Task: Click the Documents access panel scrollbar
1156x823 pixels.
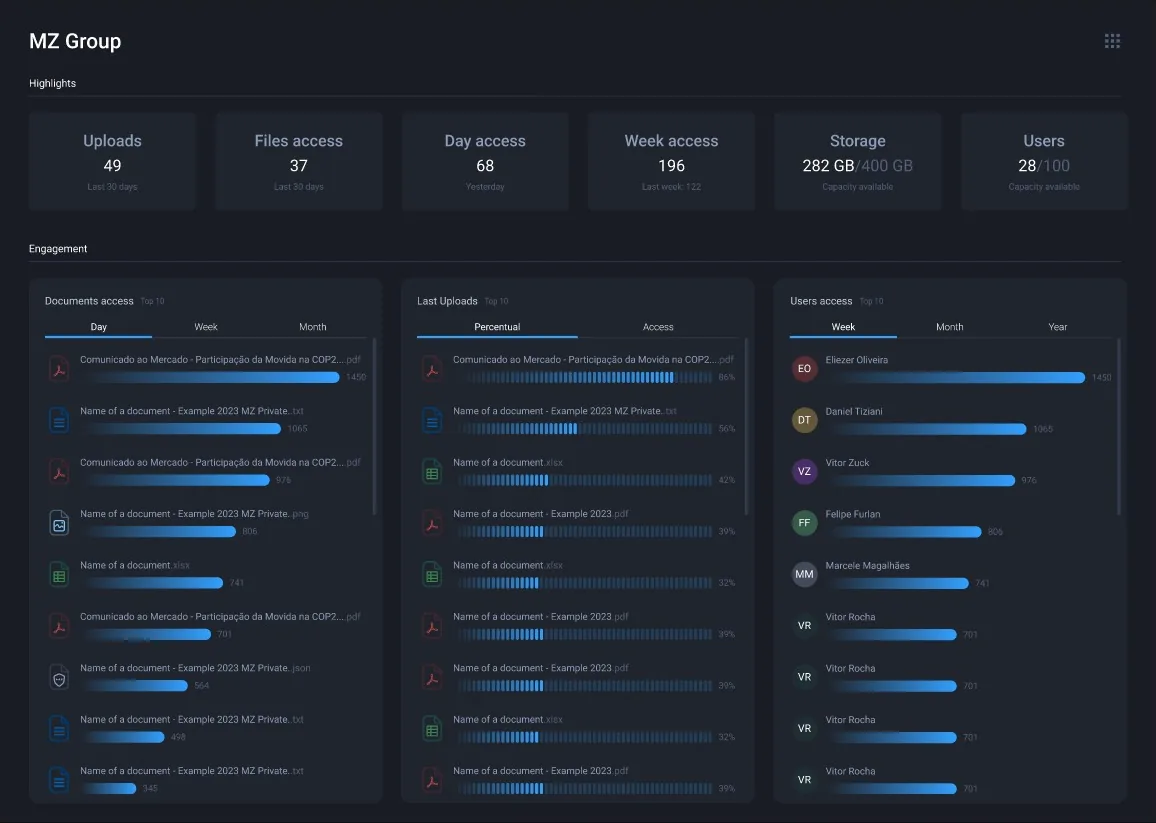Action: [x=374, y=426]
